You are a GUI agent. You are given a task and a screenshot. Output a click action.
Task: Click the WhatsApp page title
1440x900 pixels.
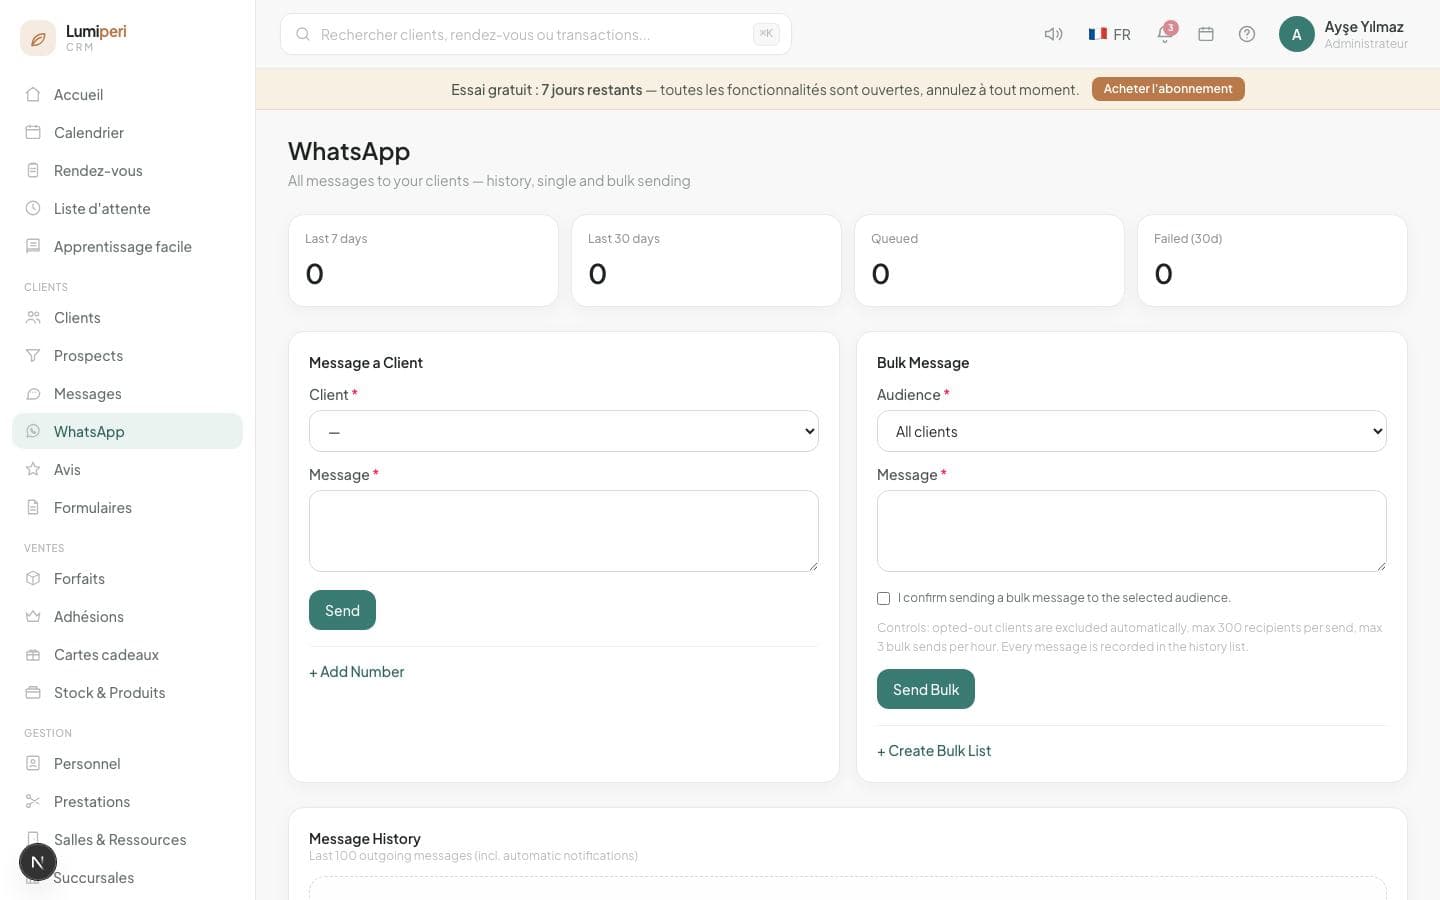tap(349, 151)
